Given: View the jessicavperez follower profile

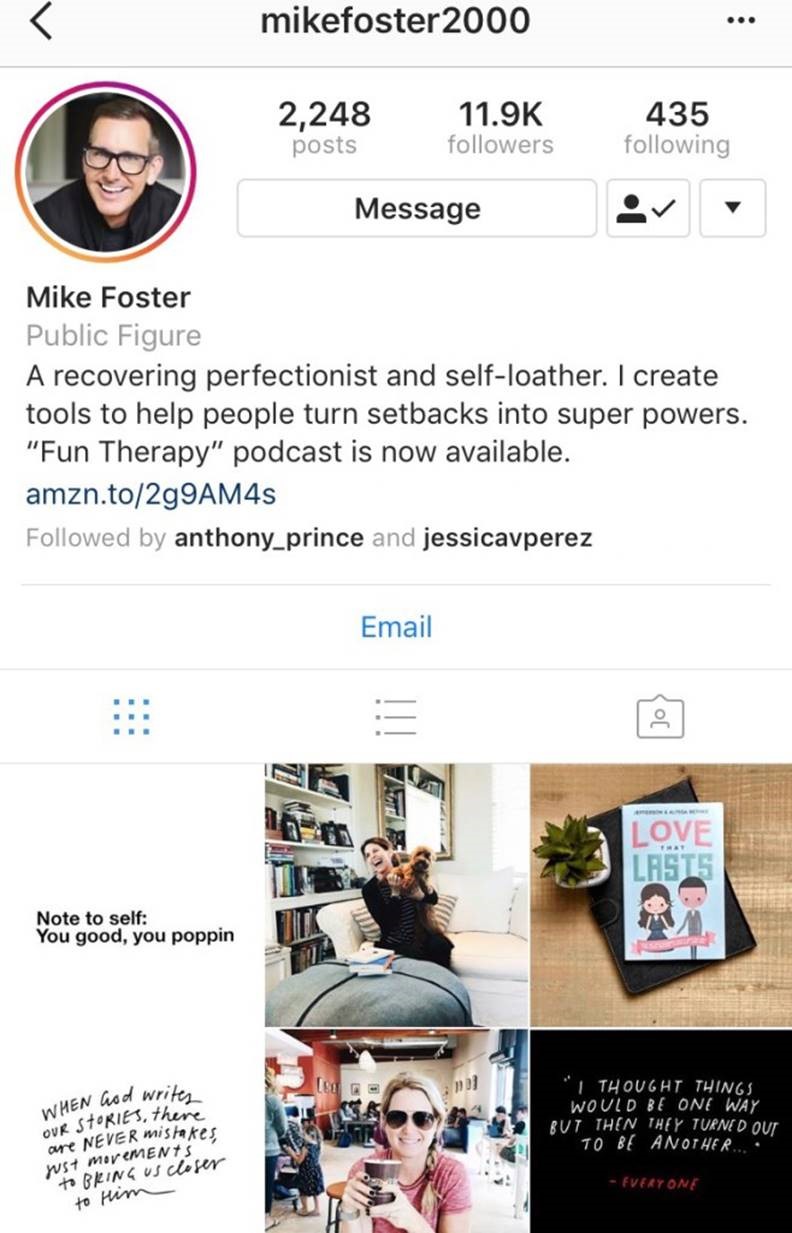Looking at the screenshot, I should click(x=507, y=538).
